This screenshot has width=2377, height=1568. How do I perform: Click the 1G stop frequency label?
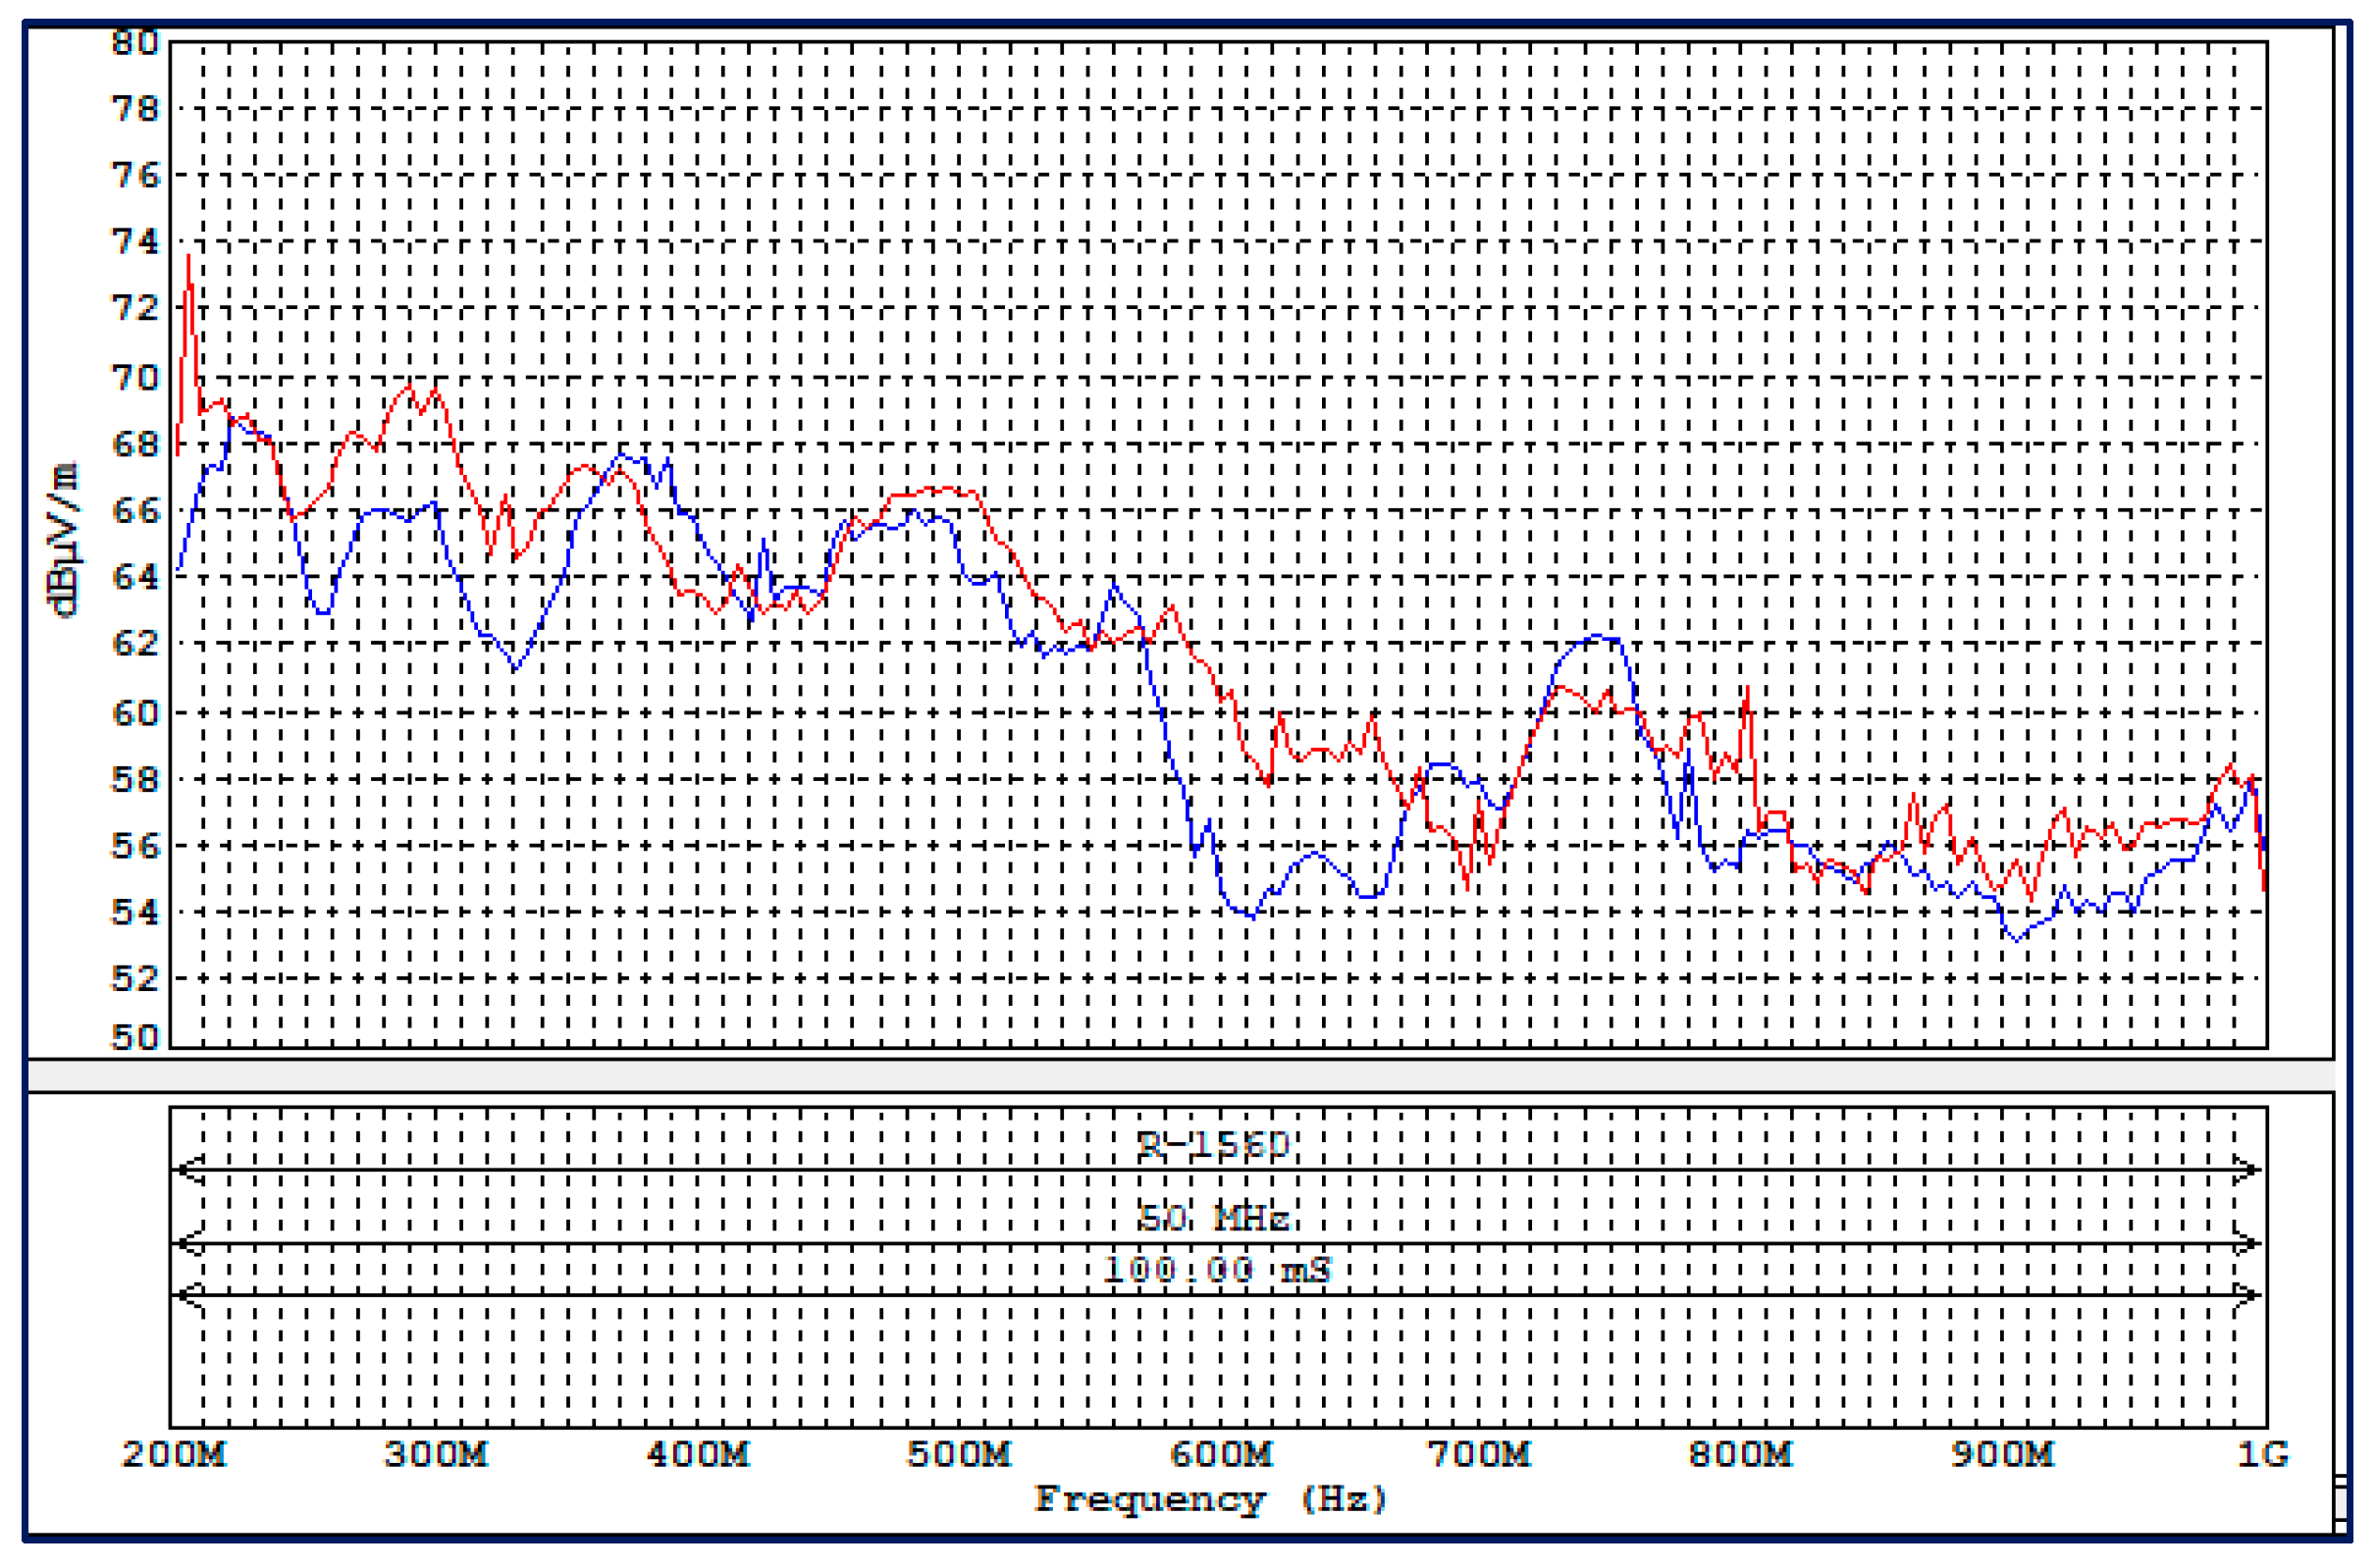pyautogui.click(x=2262, y=1453)
